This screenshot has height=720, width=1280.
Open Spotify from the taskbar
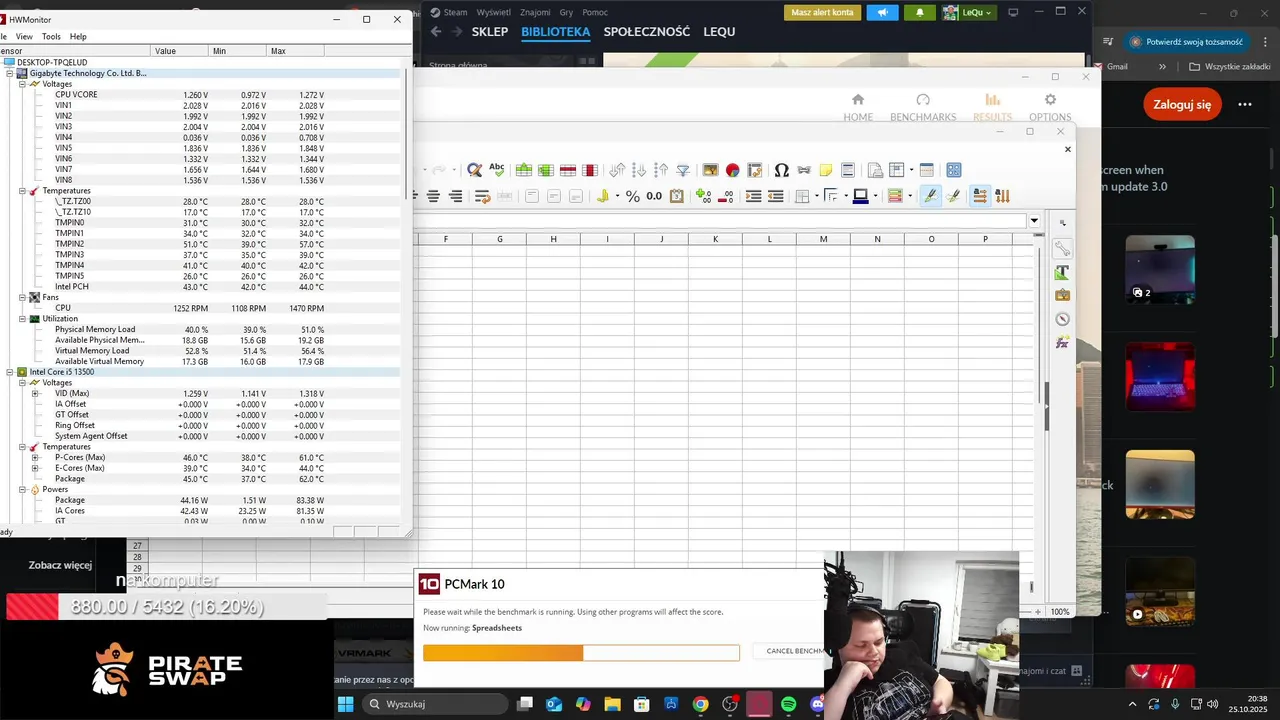pos(788,705)
